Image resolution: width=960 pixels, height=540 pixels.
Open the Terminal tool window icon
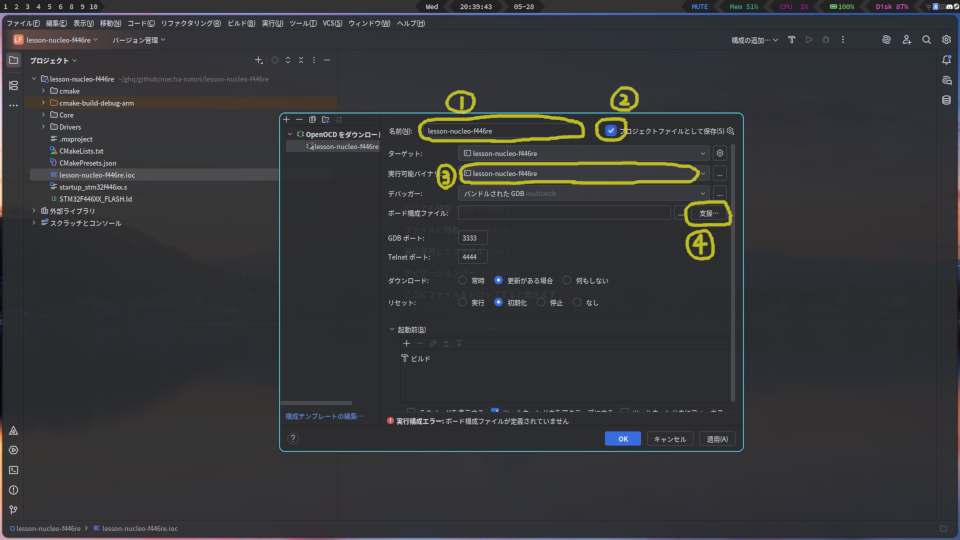pyautogui.click(x=13, y=470)
